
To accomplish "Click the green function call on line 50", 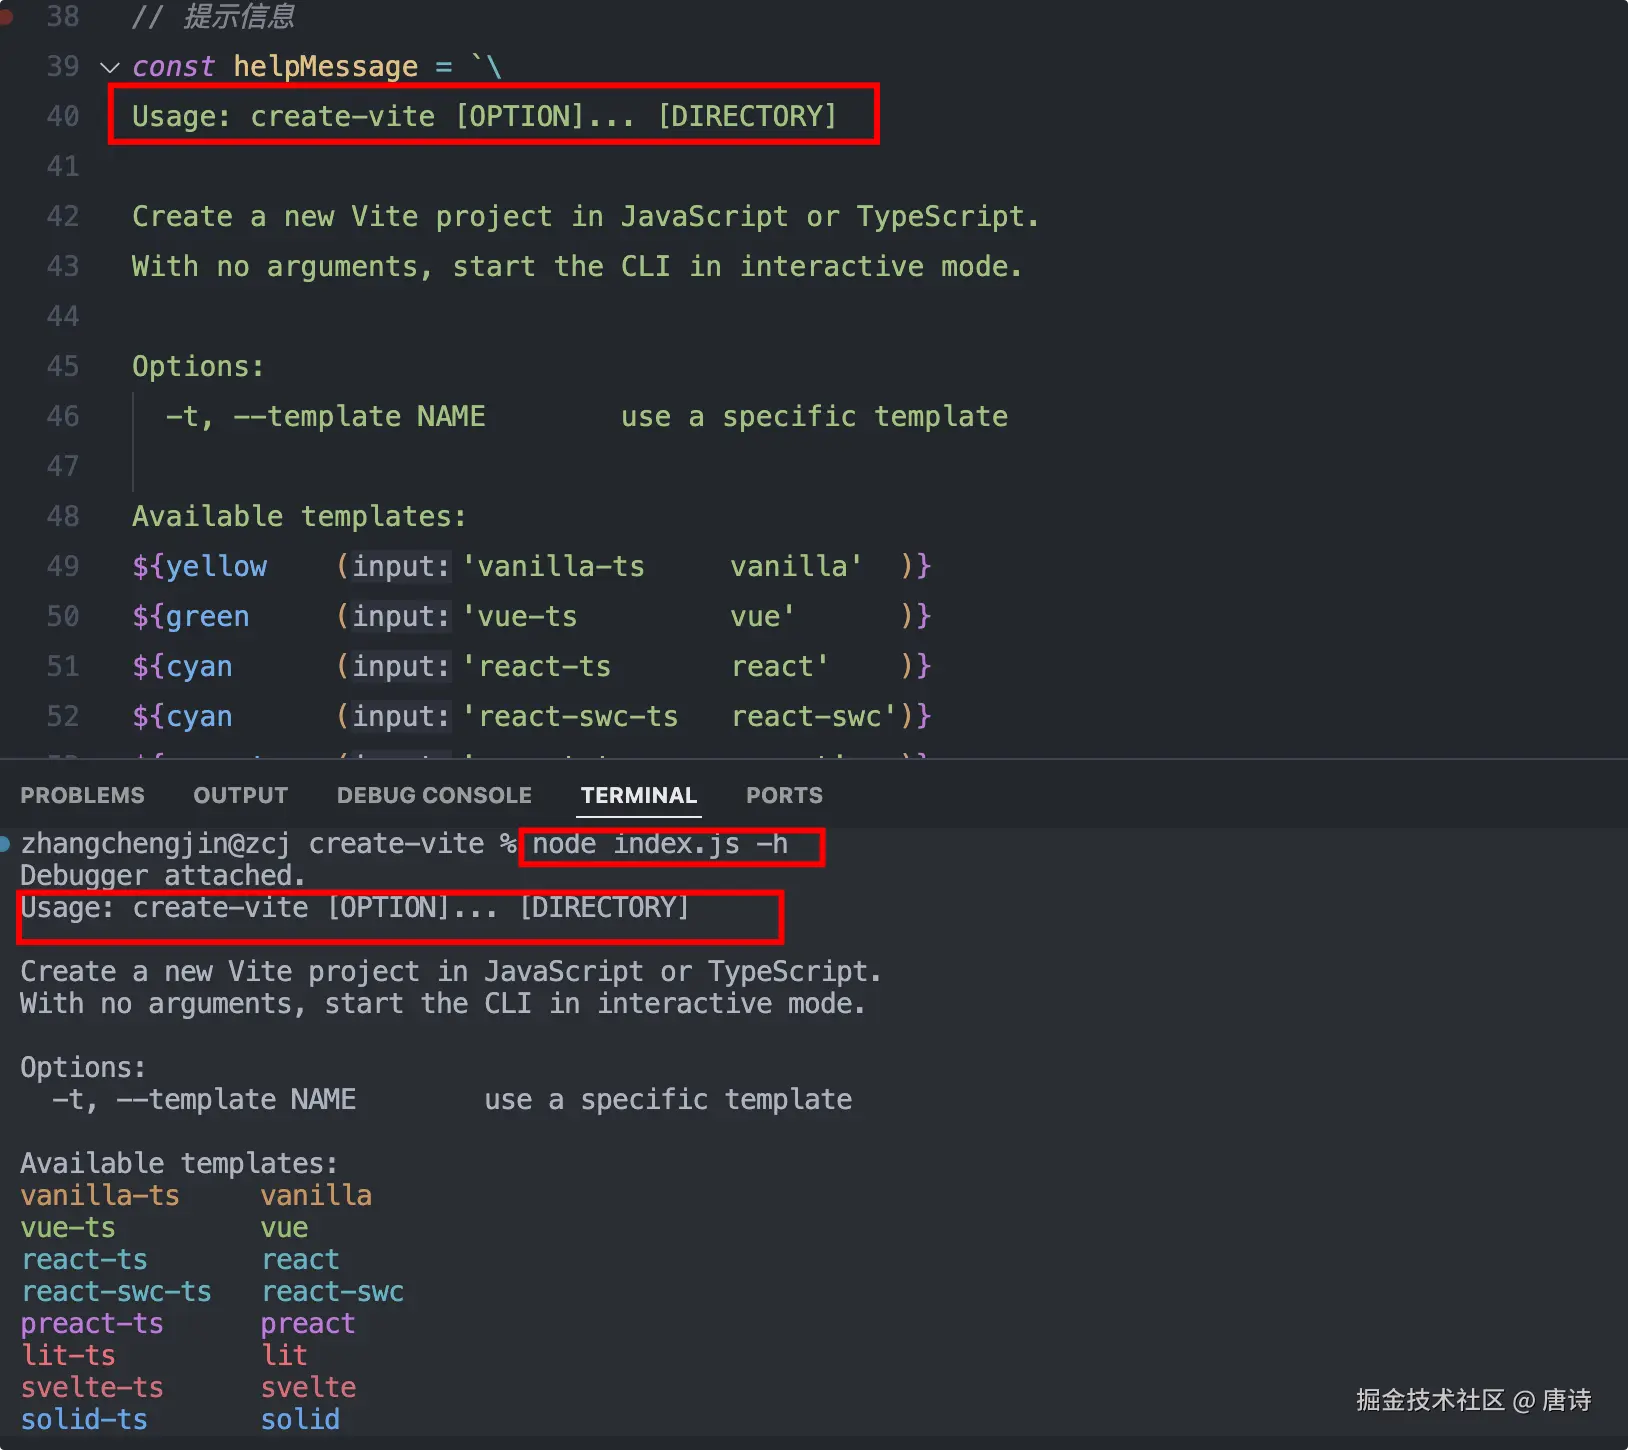I will [x=207, y=616].
